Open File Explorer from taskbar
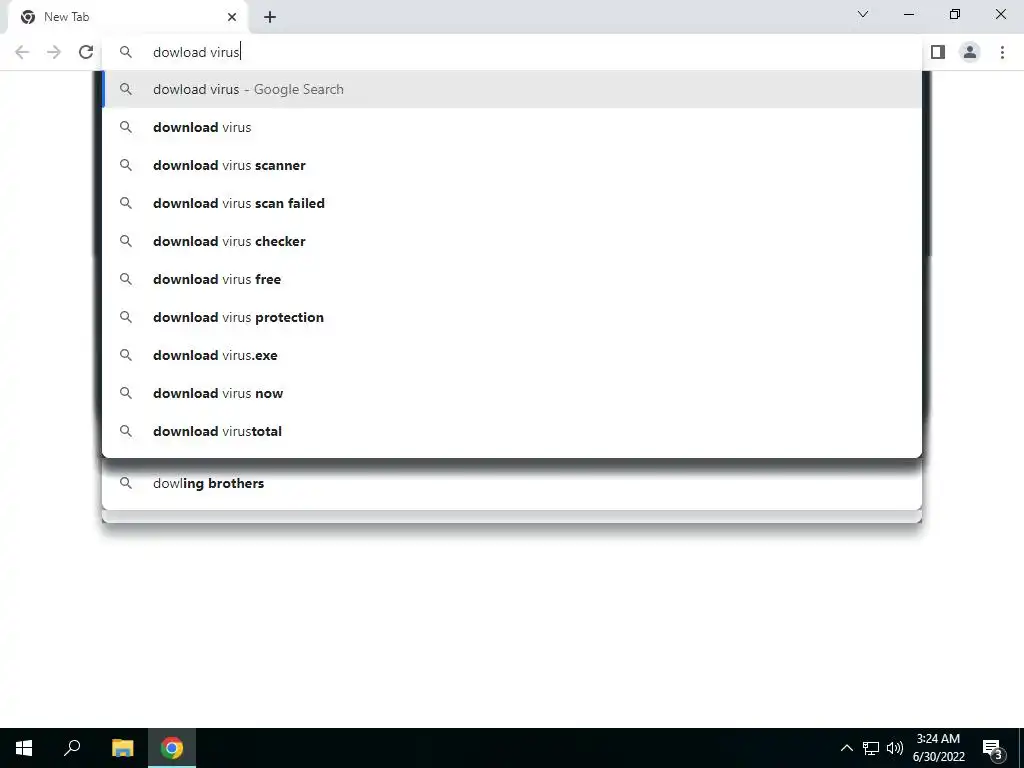Viewport: 1024px width, 768px height. [x=123, y=748]
